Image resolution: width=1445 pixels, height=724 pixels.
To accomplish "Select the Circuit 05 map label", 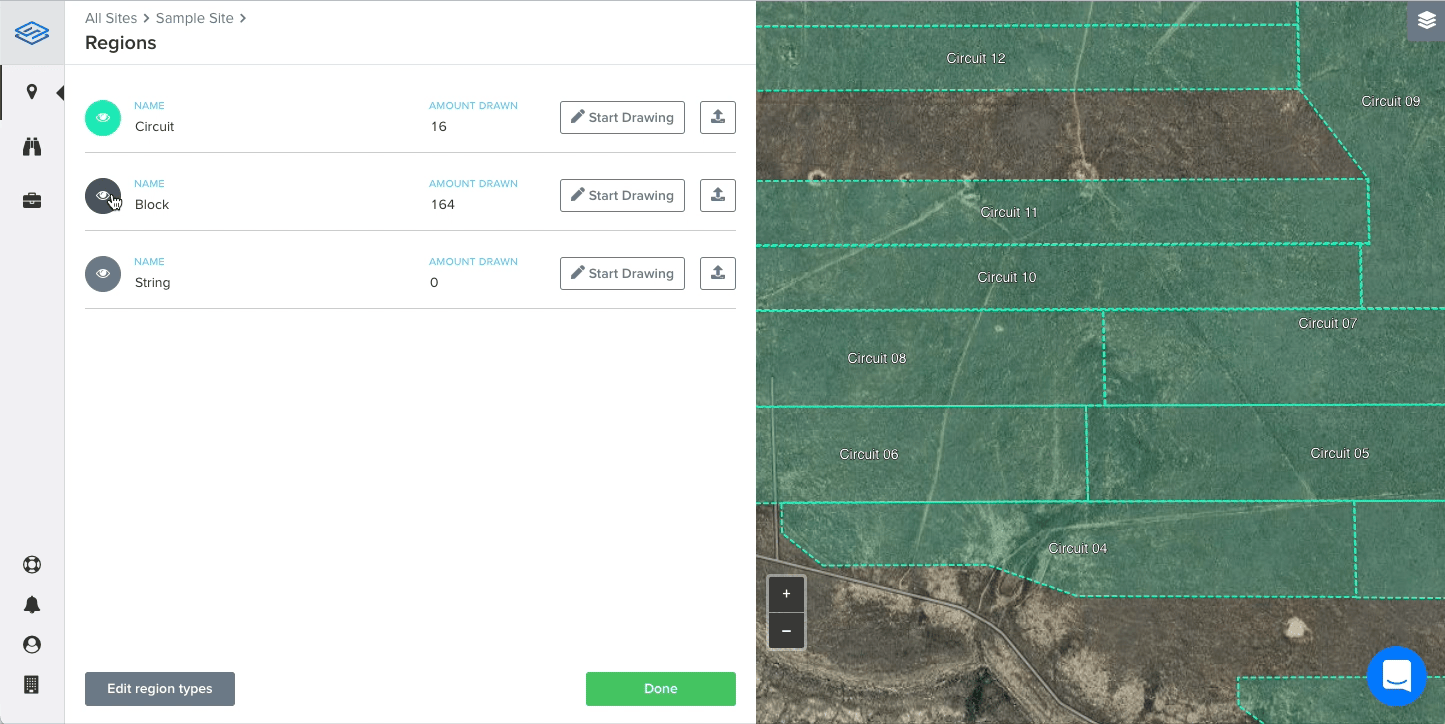I will pos(1340,453).
